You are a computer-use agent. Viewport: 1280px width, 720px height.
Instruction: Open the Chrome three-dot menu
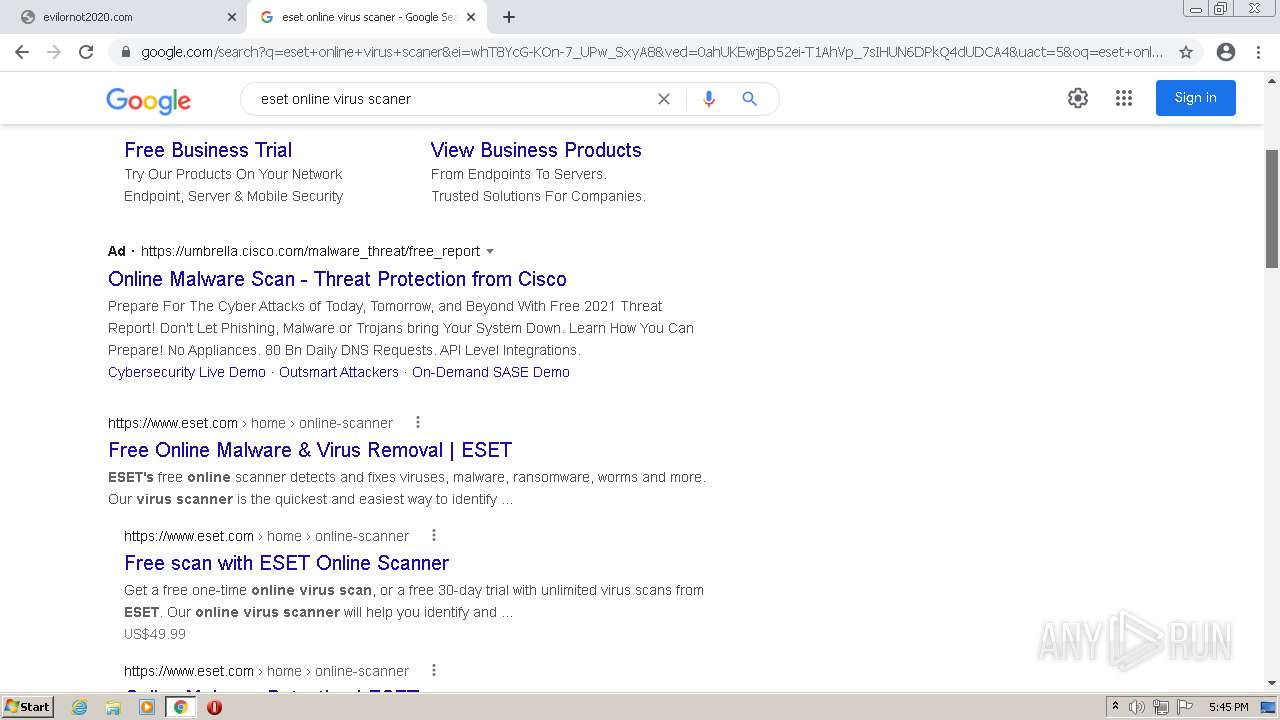[x=1258, y=52]
